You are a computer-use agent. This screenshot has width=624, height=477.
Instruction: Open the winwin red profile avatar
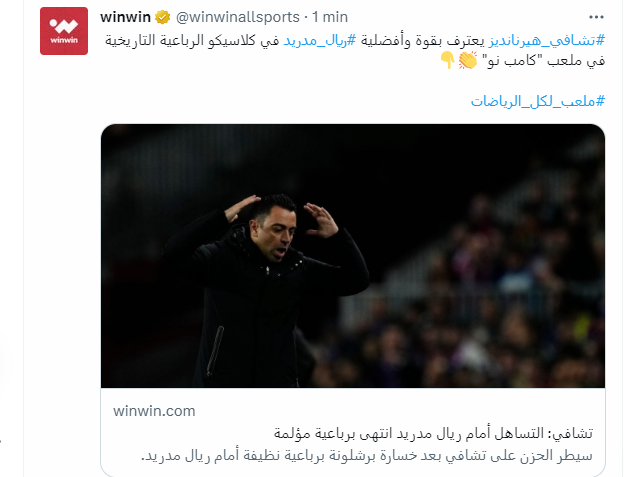pos(64,31)
